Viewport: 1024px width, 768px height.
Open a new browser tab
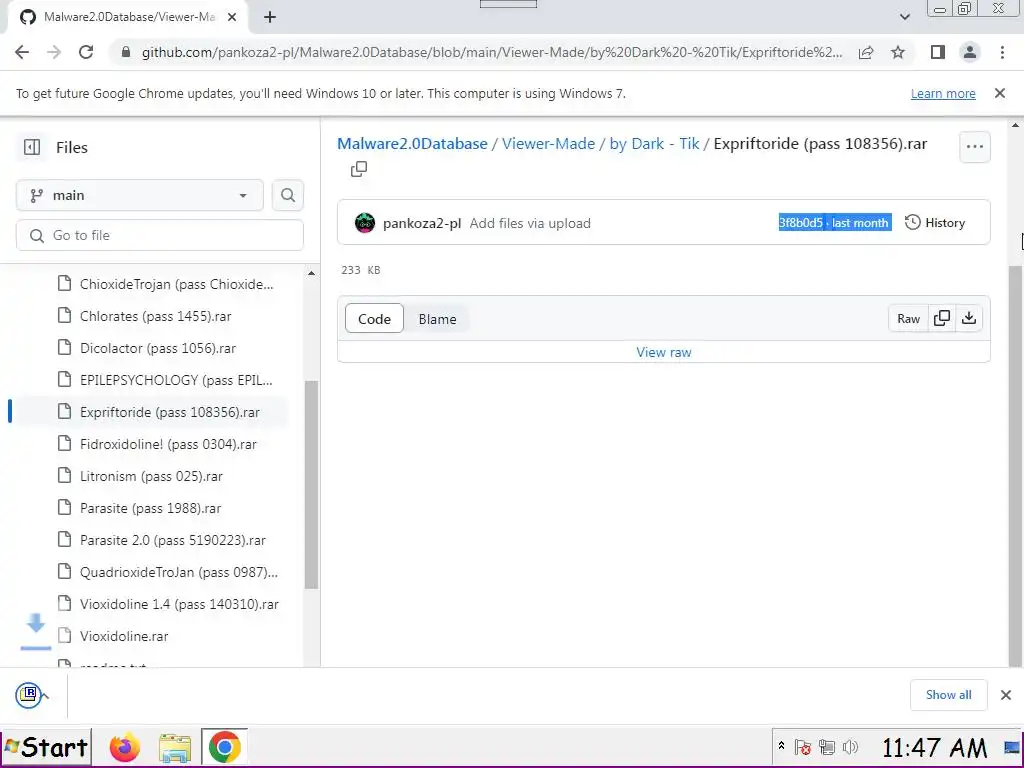pos(270,18)
